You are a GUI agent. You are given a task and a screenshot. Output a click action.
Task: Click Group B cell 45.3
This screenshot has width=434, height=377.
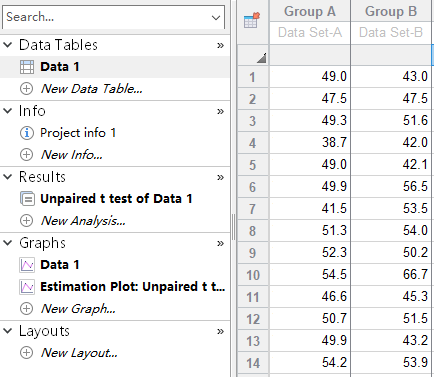[391, 297]
